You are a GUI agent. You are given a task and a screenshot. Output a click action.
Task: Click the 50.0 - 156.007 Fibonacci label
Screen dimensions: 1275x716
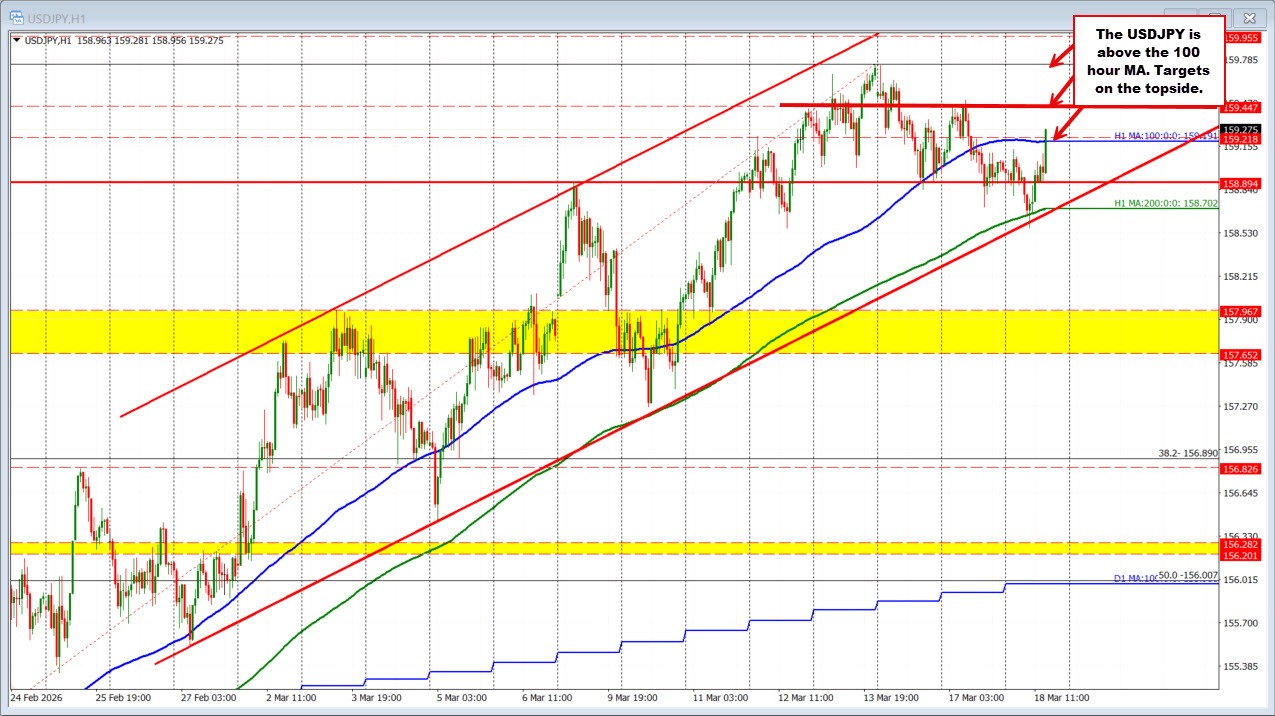[x=1187, y=575]
